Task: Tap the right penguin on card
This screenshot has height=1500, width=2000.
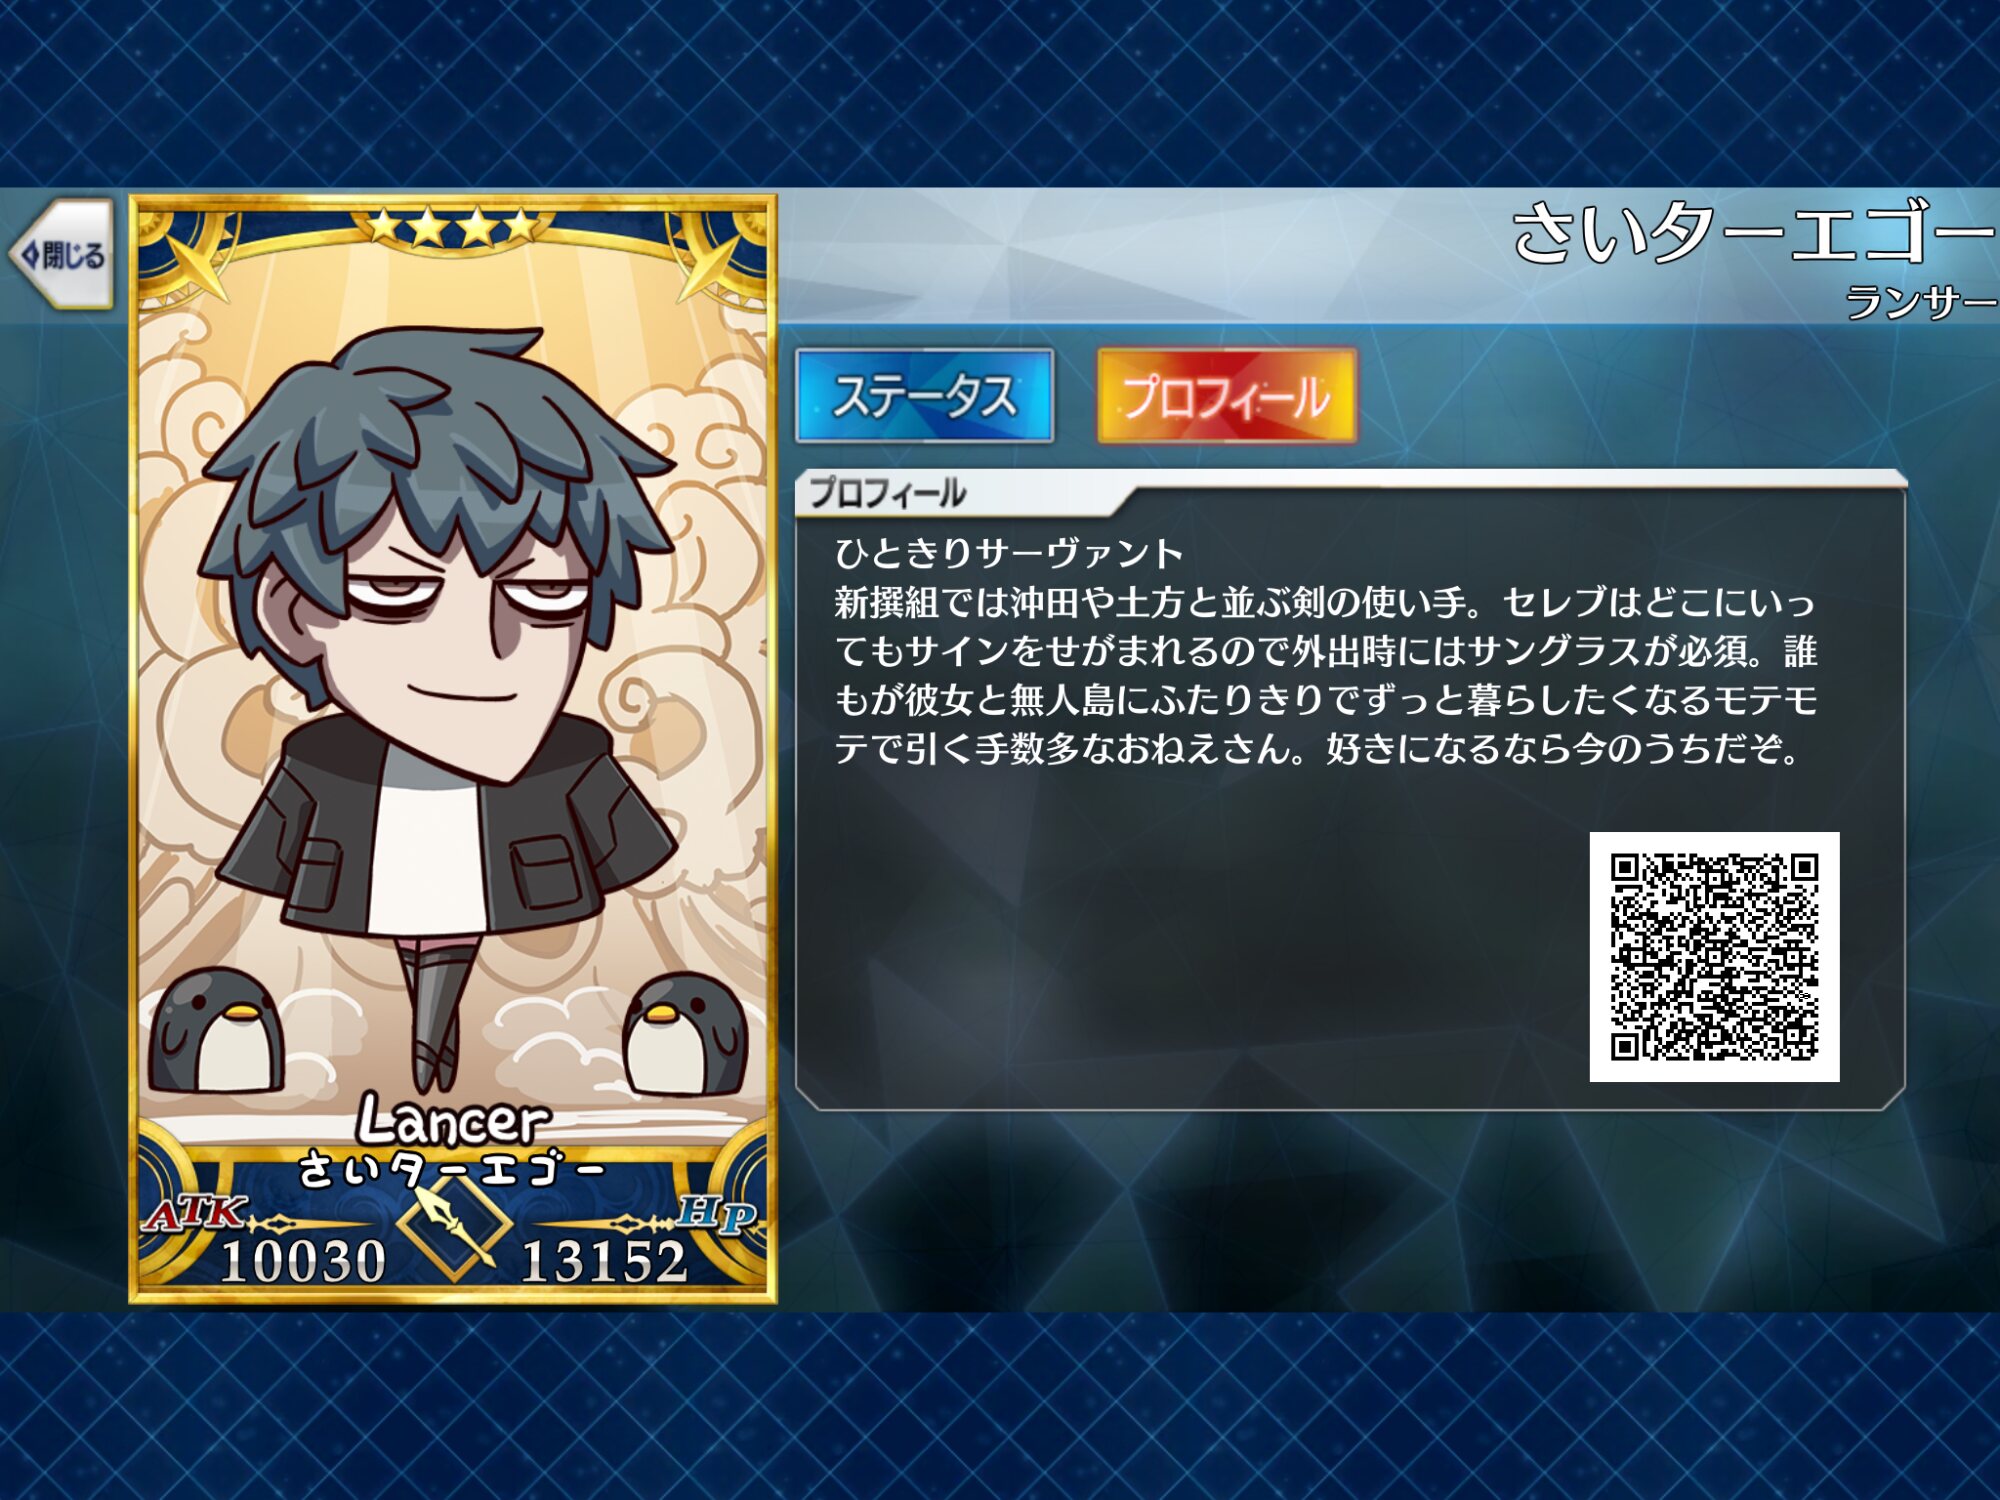Action: [684, 1034]
